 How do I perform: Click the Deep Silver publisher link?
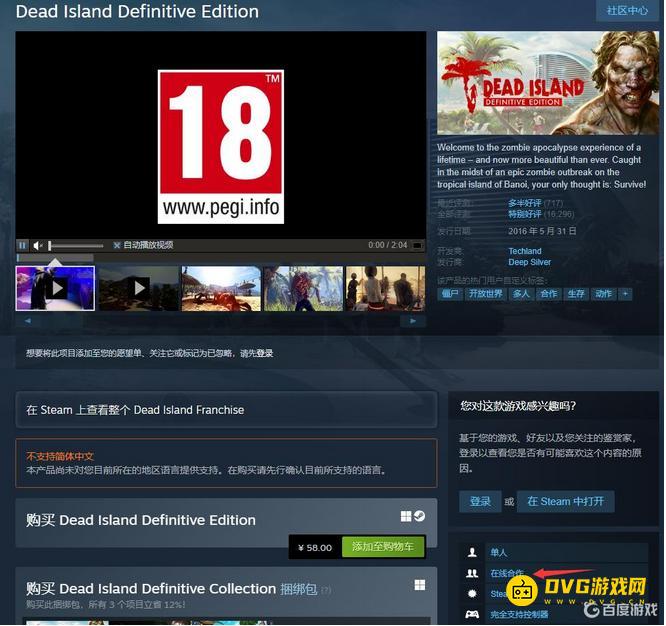point(529,262)
